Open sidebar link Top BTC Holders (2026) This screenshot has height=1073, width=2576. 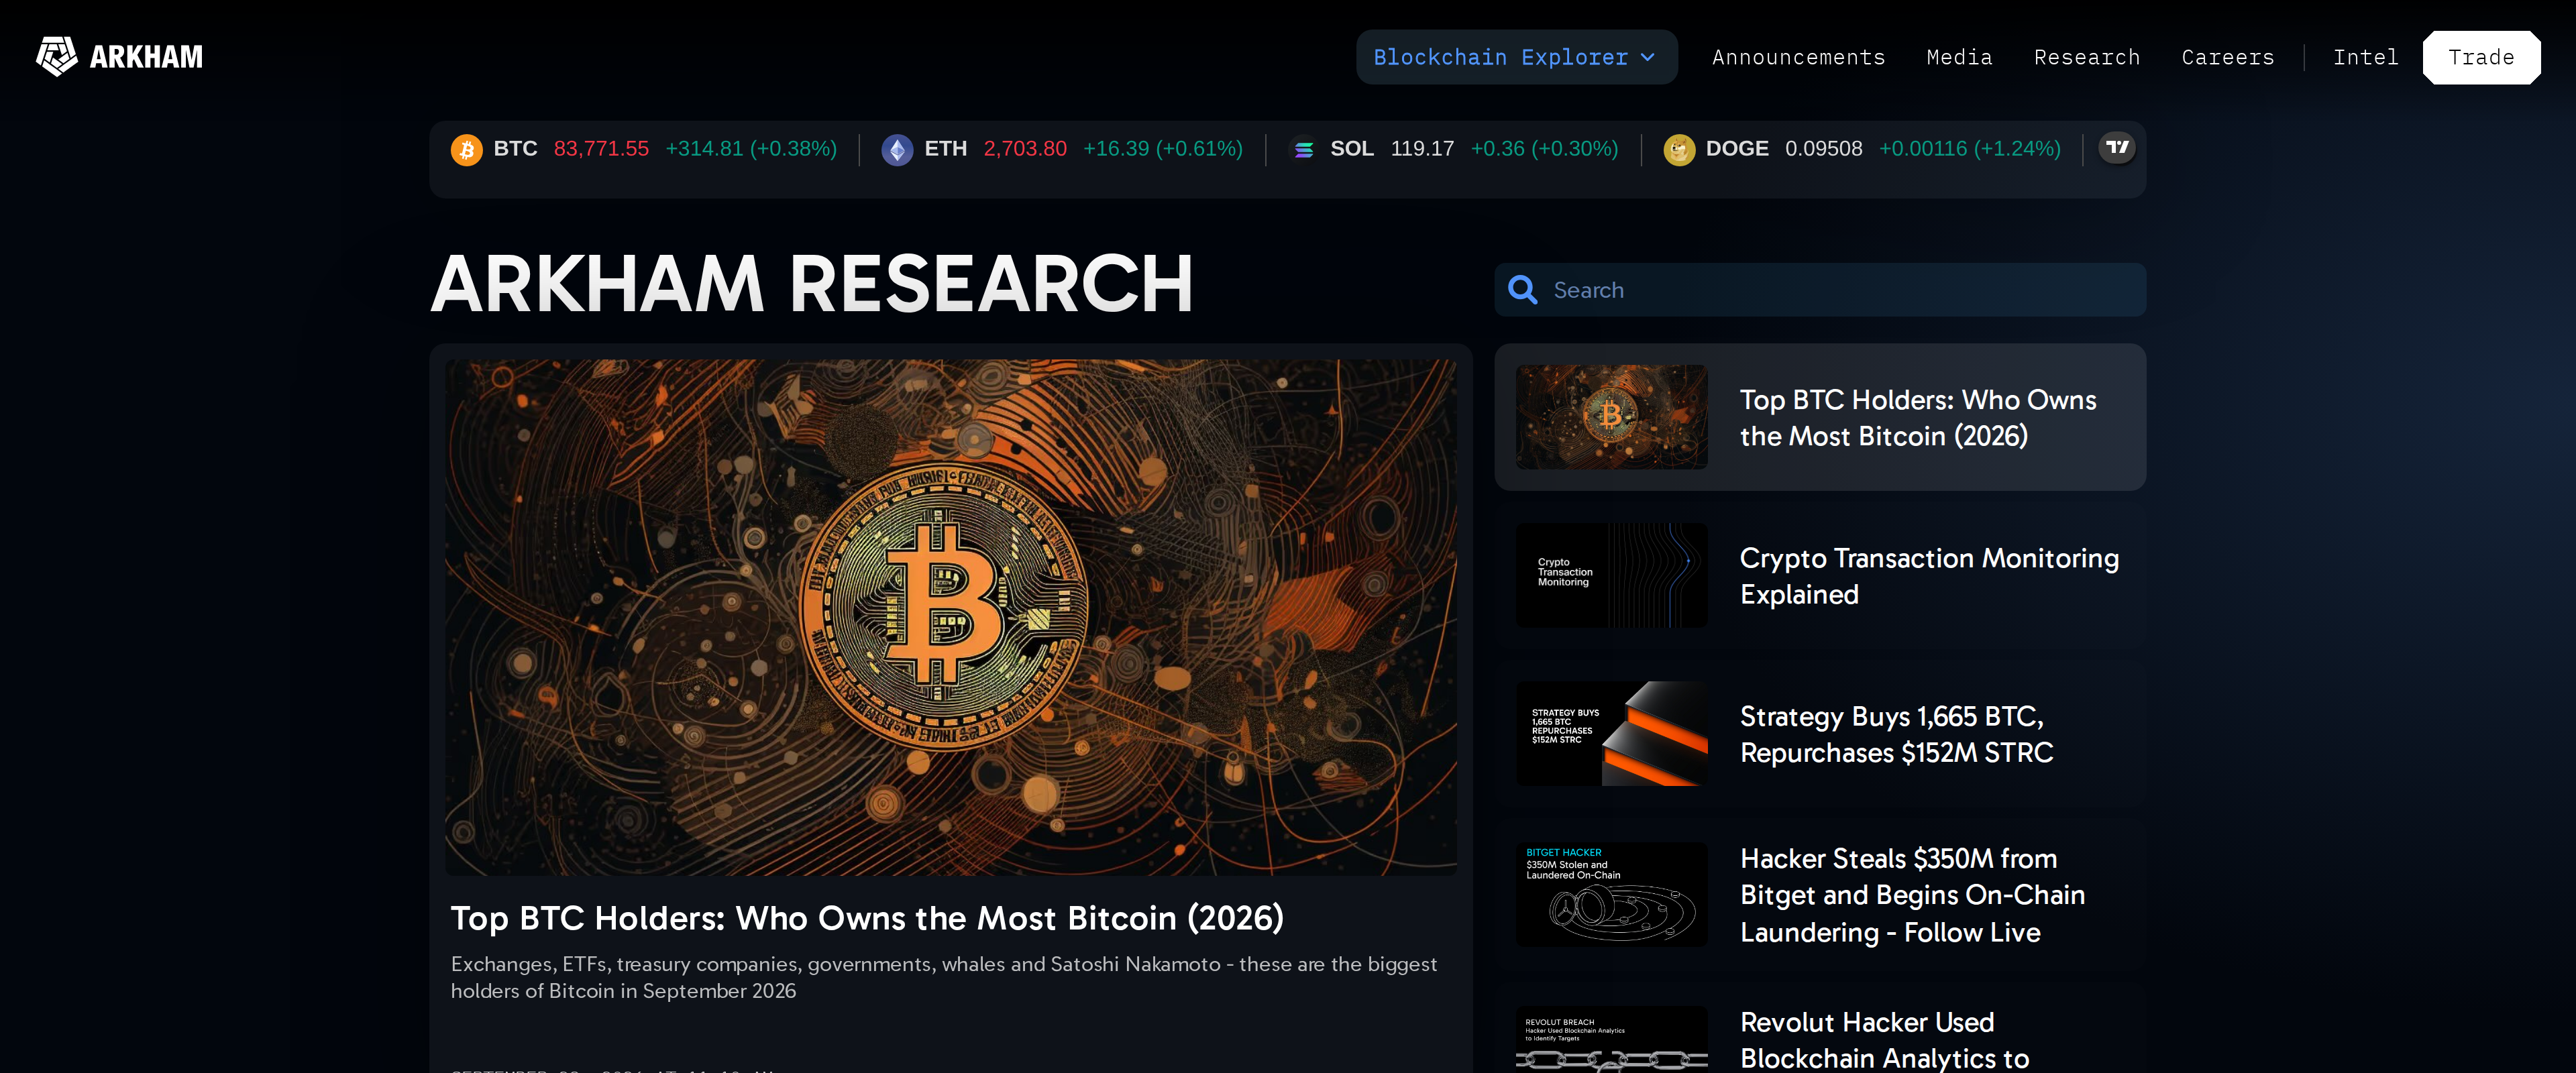point(1918,418)
